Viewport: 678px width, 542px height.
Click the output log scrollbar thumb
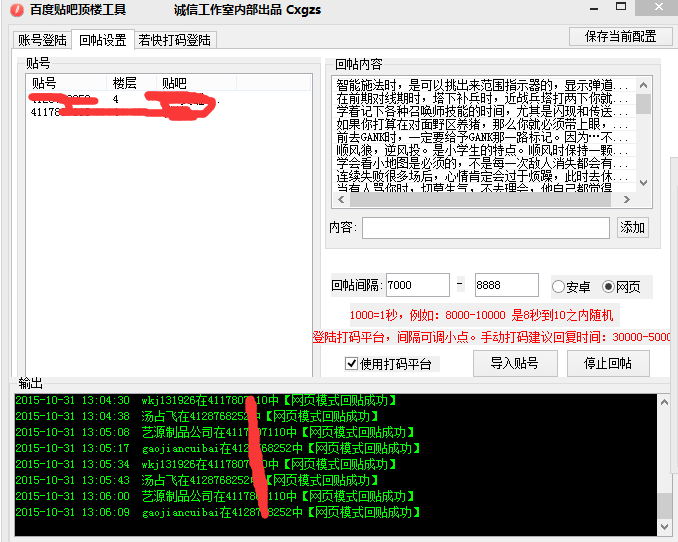(x=664, y=505)
